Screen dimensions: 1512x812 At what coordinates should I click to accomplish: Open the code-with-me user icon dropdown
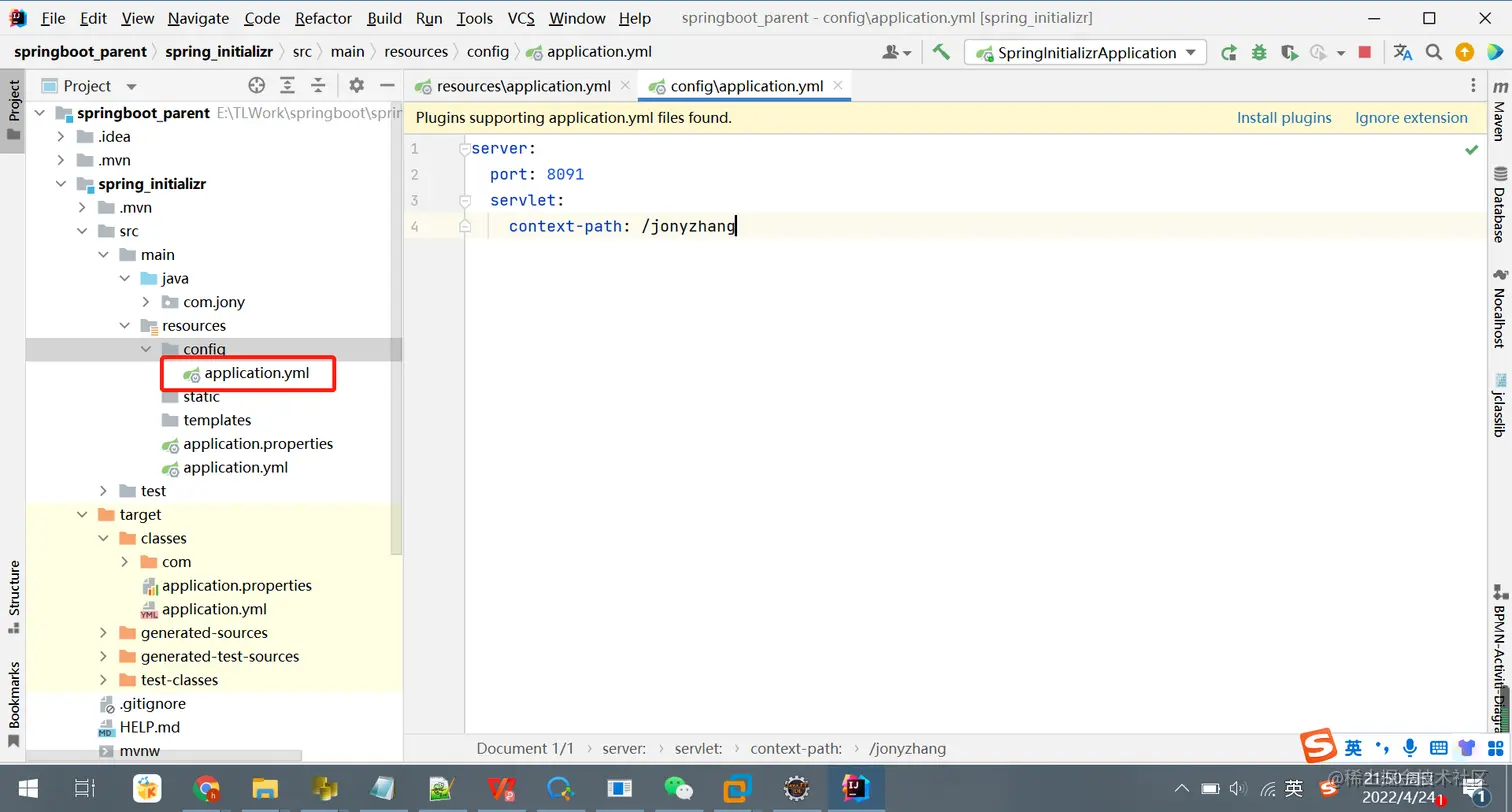[x=897, y=52]
